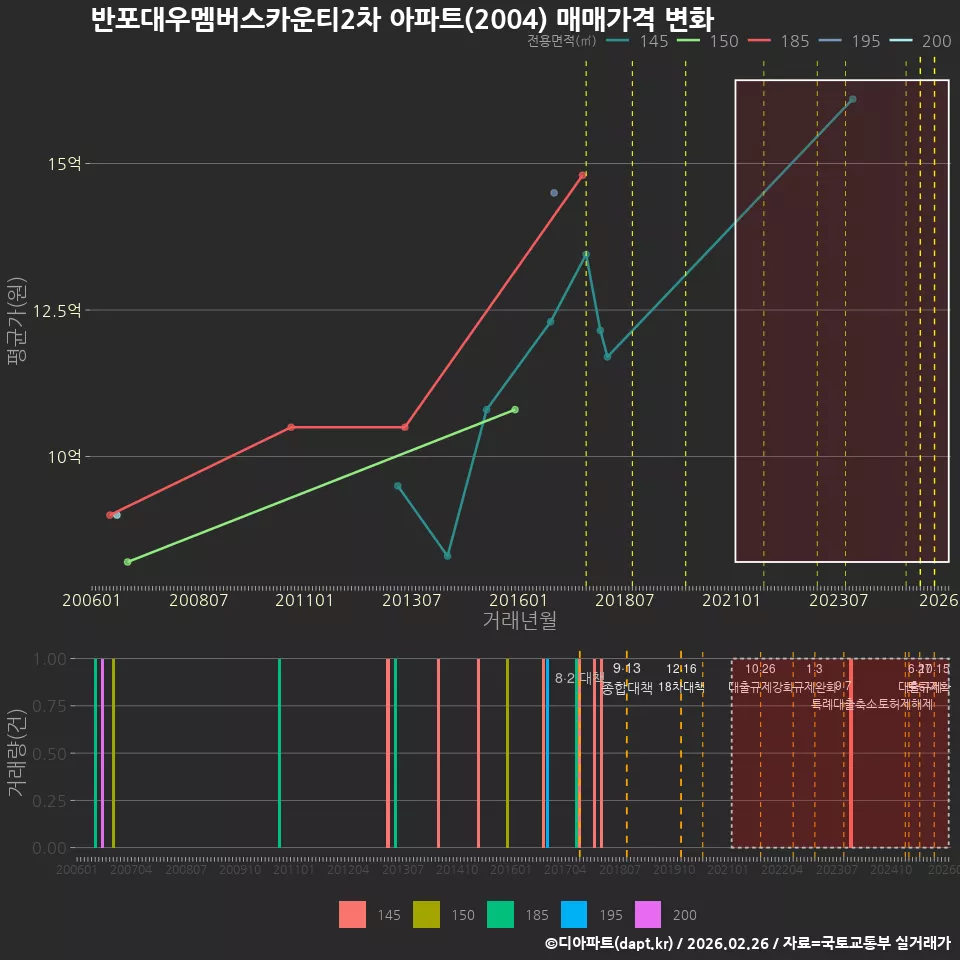Click the lone 195 data point near 14.5억
Viewport: 960px width, 960px height.
point(554,193)
